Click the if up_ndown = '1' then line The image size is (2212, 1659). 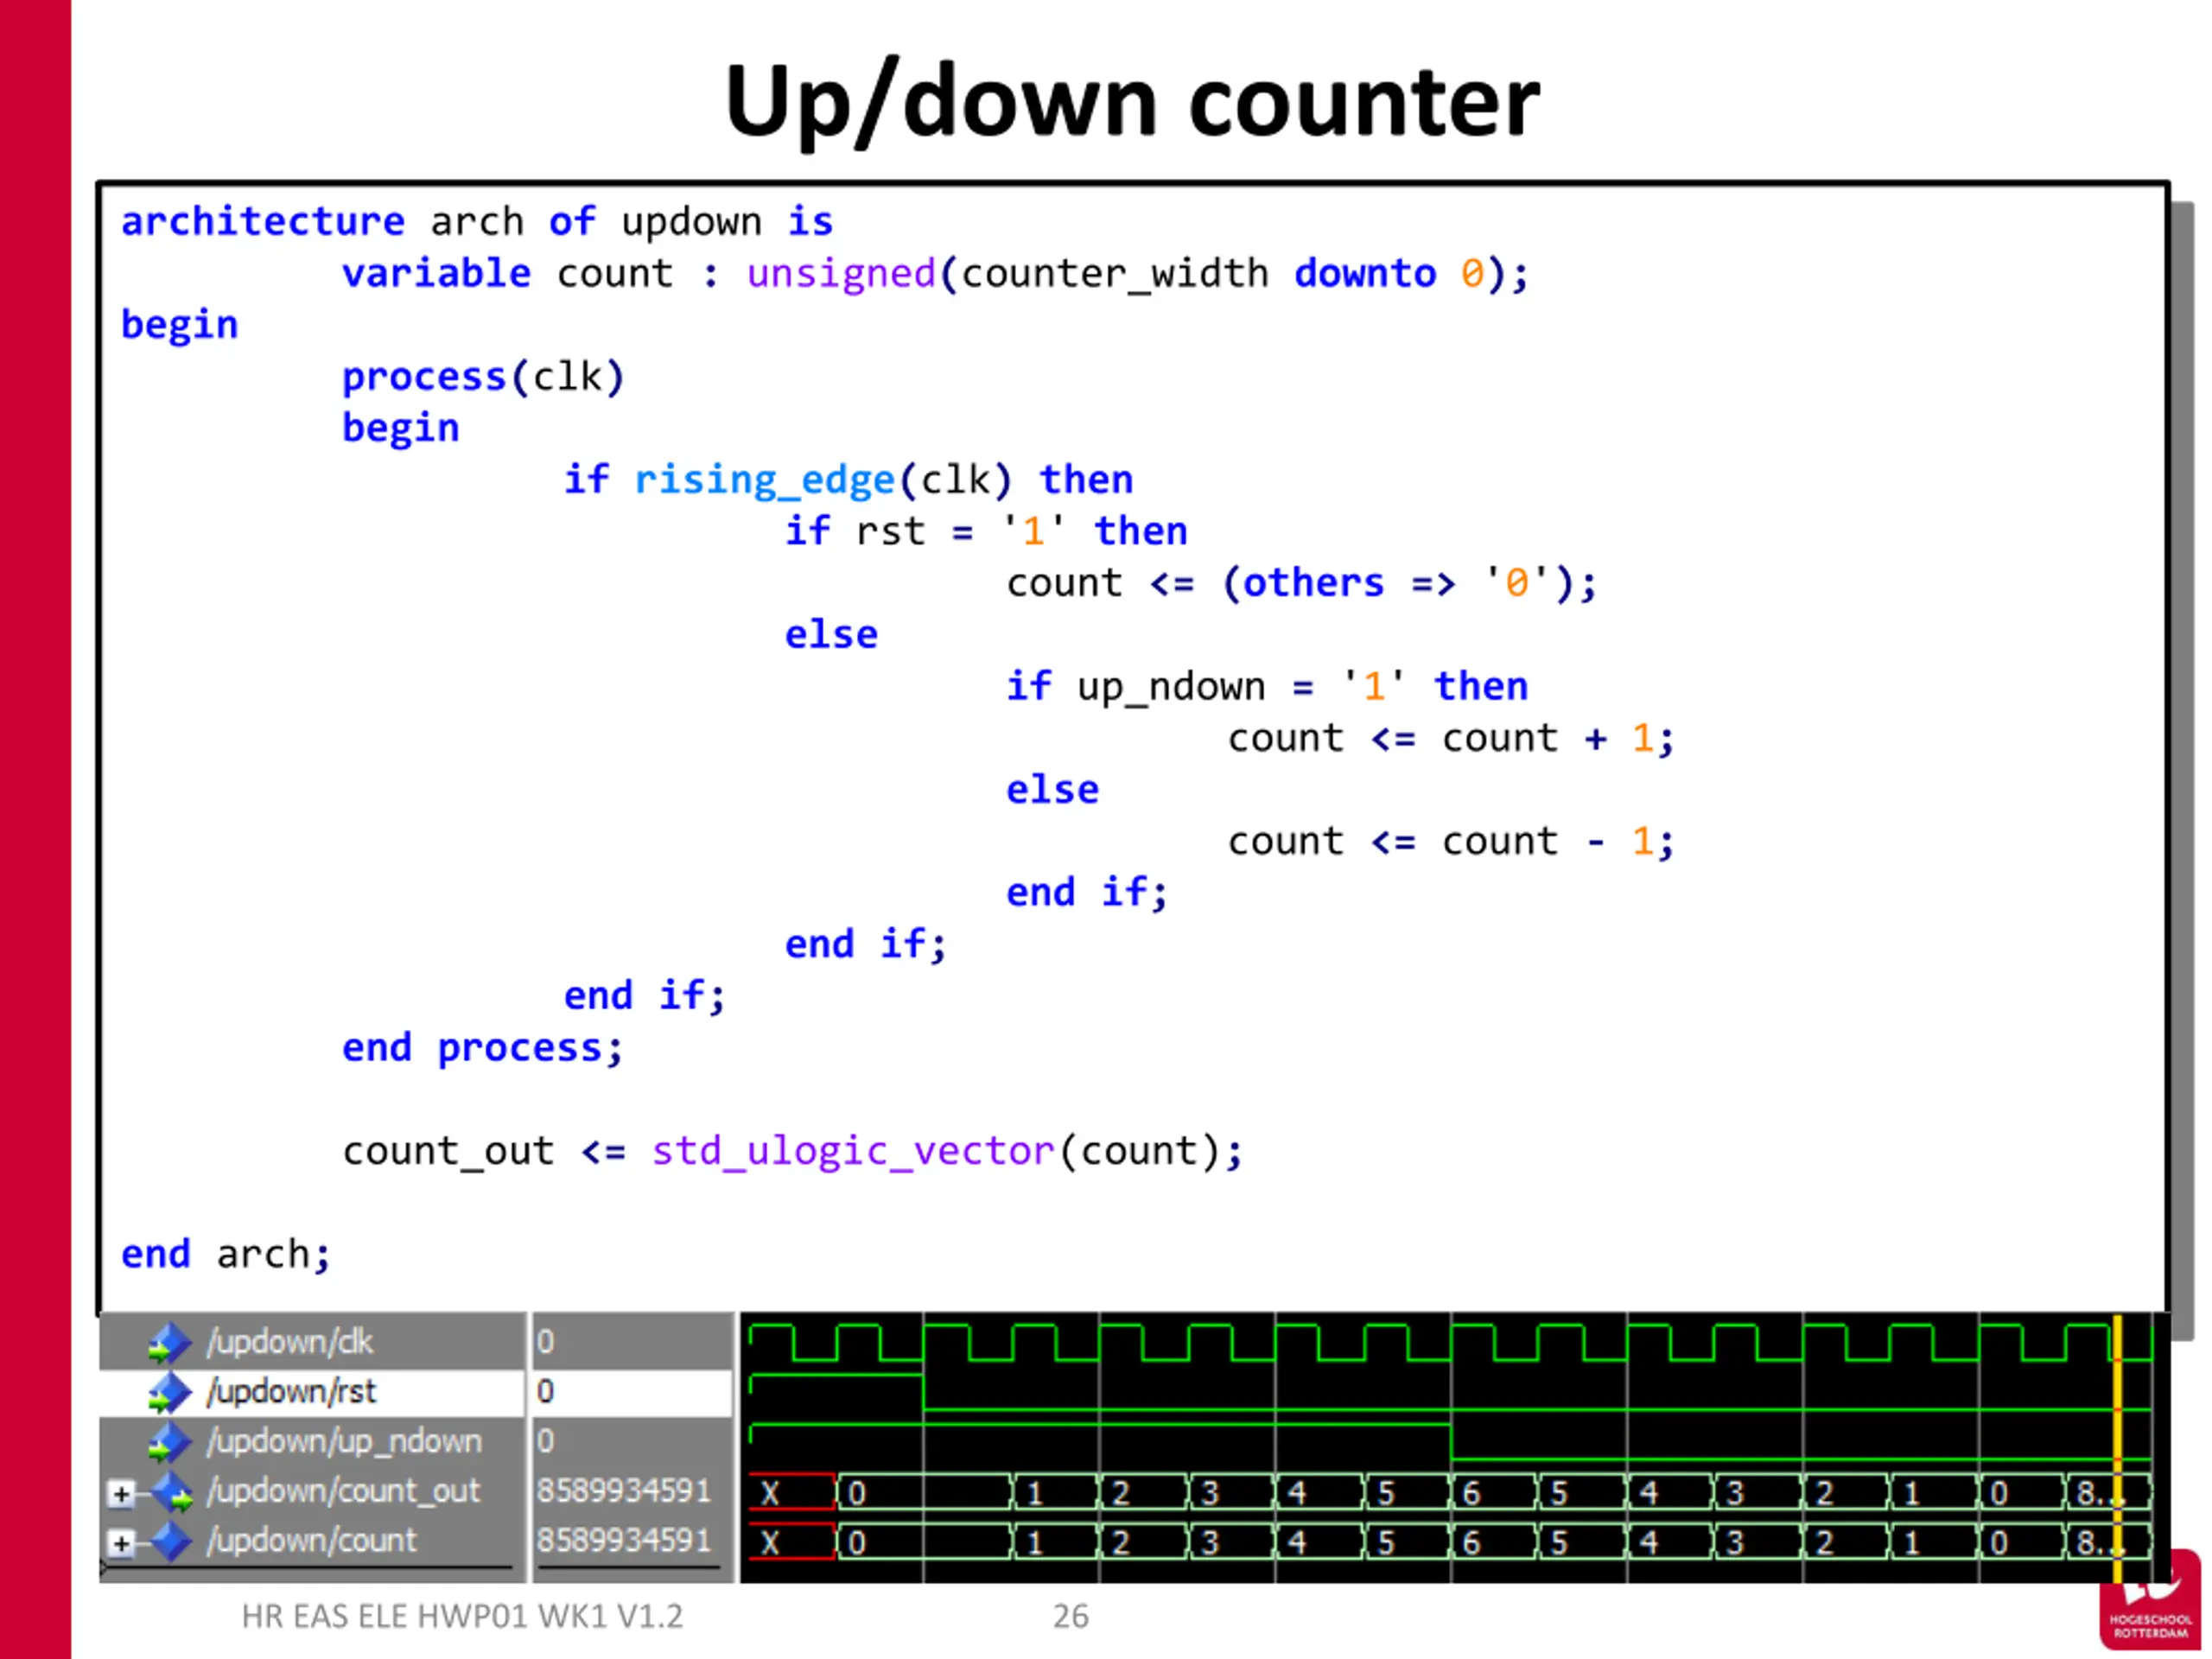coord(1266,686)
